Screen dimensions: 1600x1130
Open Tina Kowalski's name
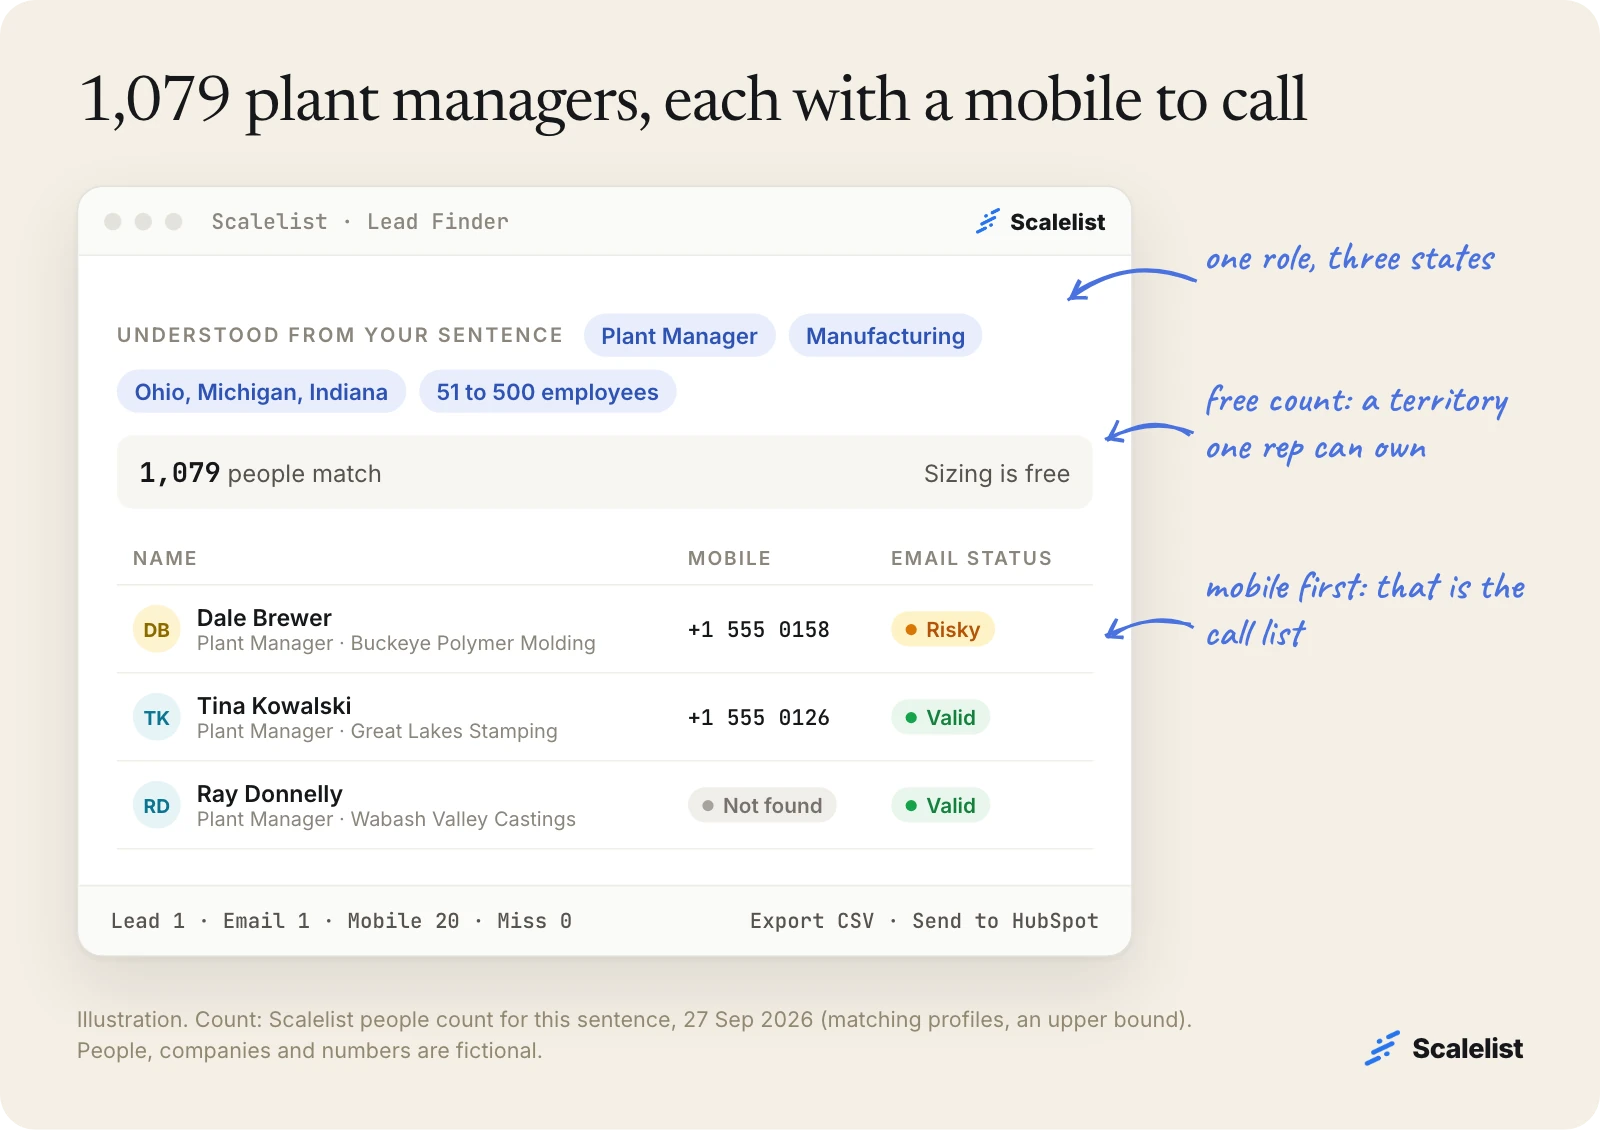click(x=274, y=706)
